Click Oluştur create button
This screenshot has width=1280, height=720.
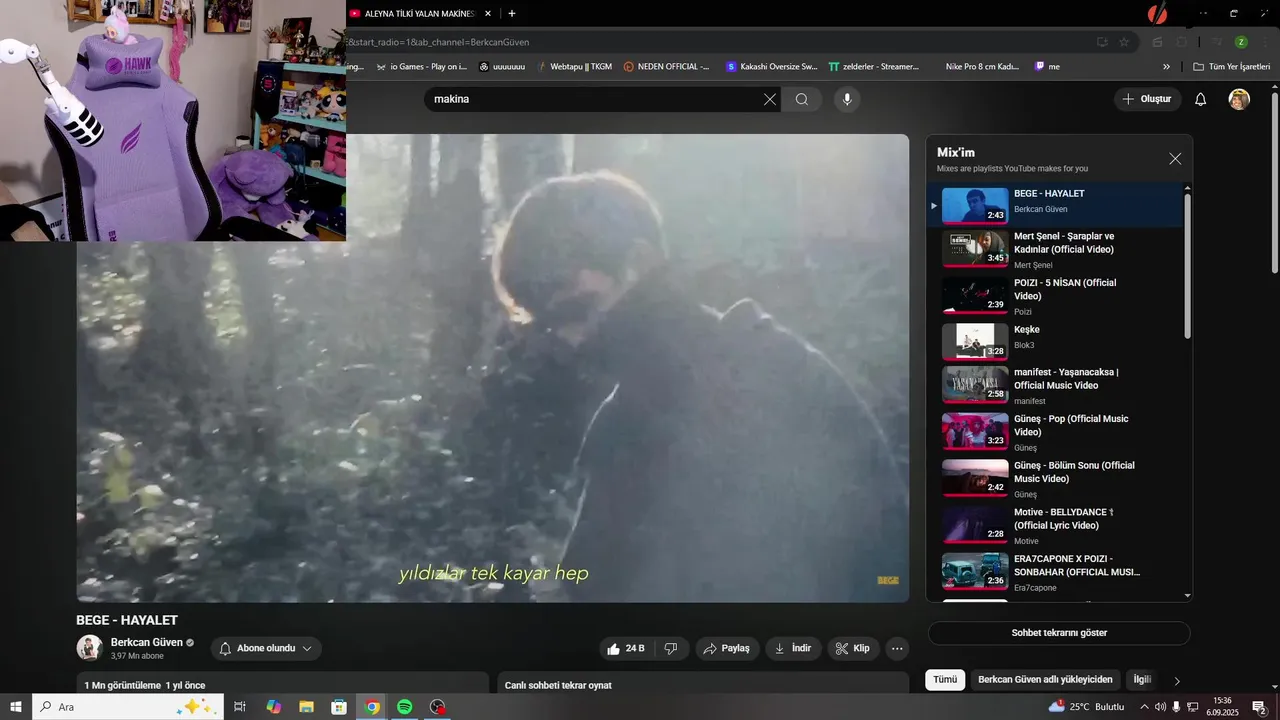1147,99
